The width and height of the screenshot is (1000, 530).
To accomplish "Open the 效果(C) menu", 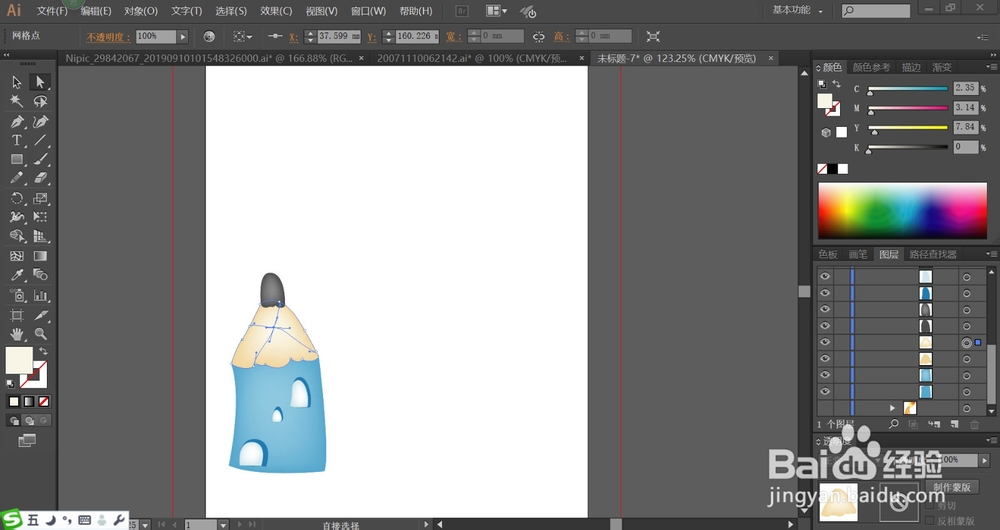I will (276, 11).
